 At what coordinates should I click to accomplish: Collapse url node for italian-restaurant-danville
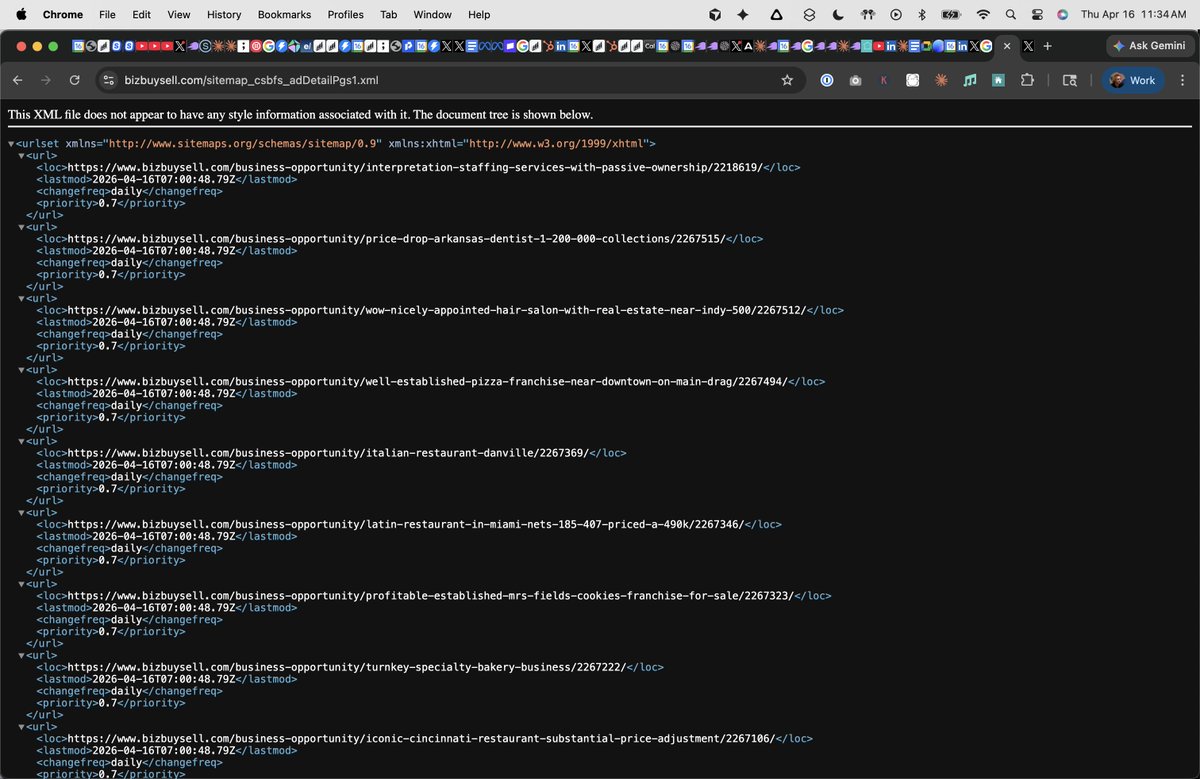click(x=21, y=441)
